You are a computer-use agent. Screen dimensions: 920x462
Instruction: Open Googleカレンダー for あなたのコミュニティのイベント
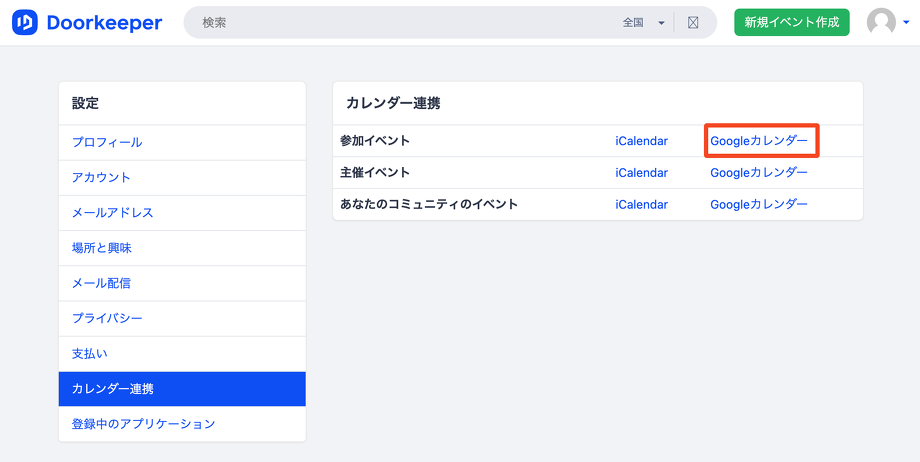click(759, 204)
